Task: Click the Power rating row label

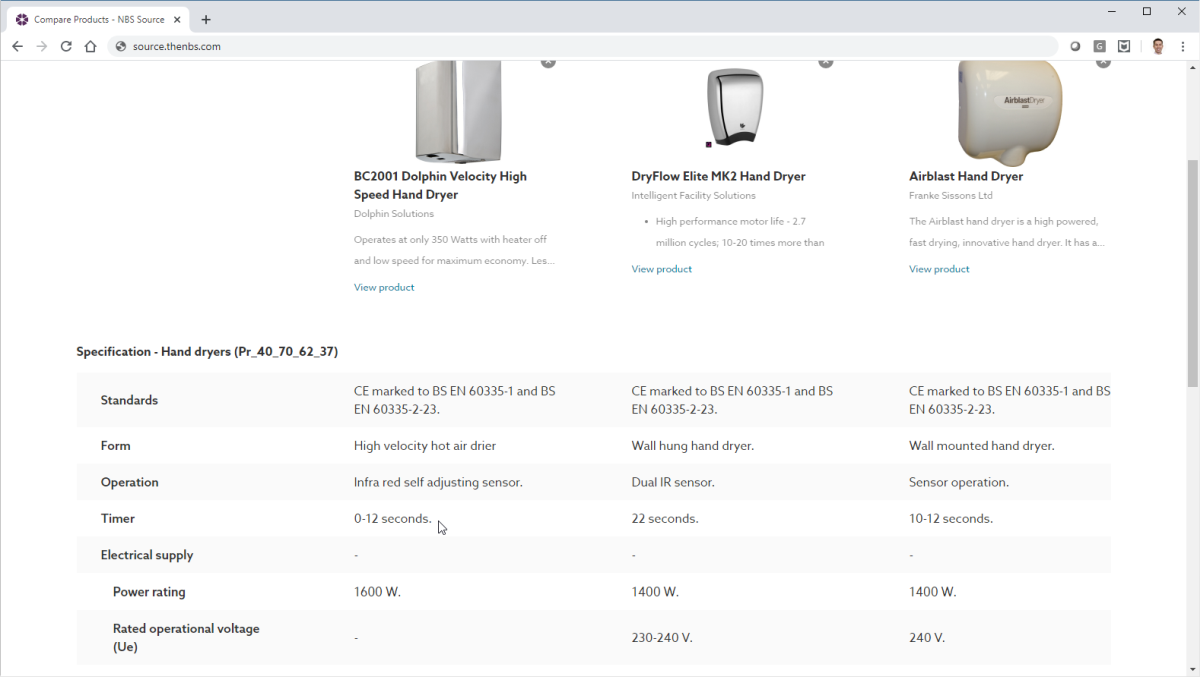Action: (x=149, y=592)
